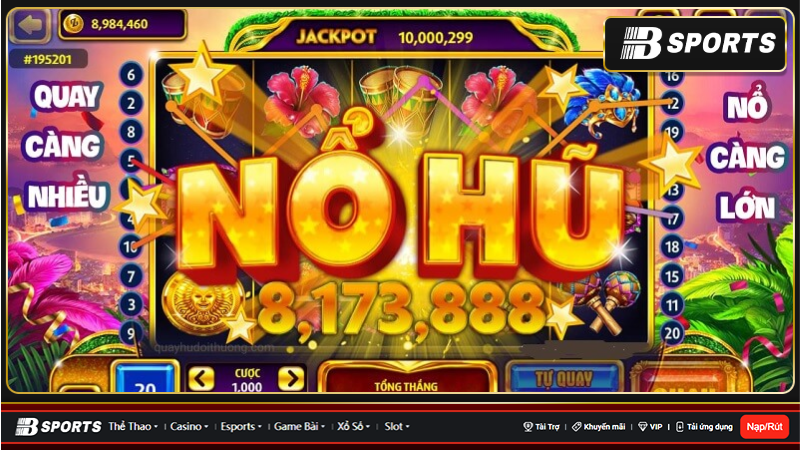The height and width of the screenshot is (450, 800).
Task: Click the Tải ứng dụng phone icon
Action: point(680,427)
